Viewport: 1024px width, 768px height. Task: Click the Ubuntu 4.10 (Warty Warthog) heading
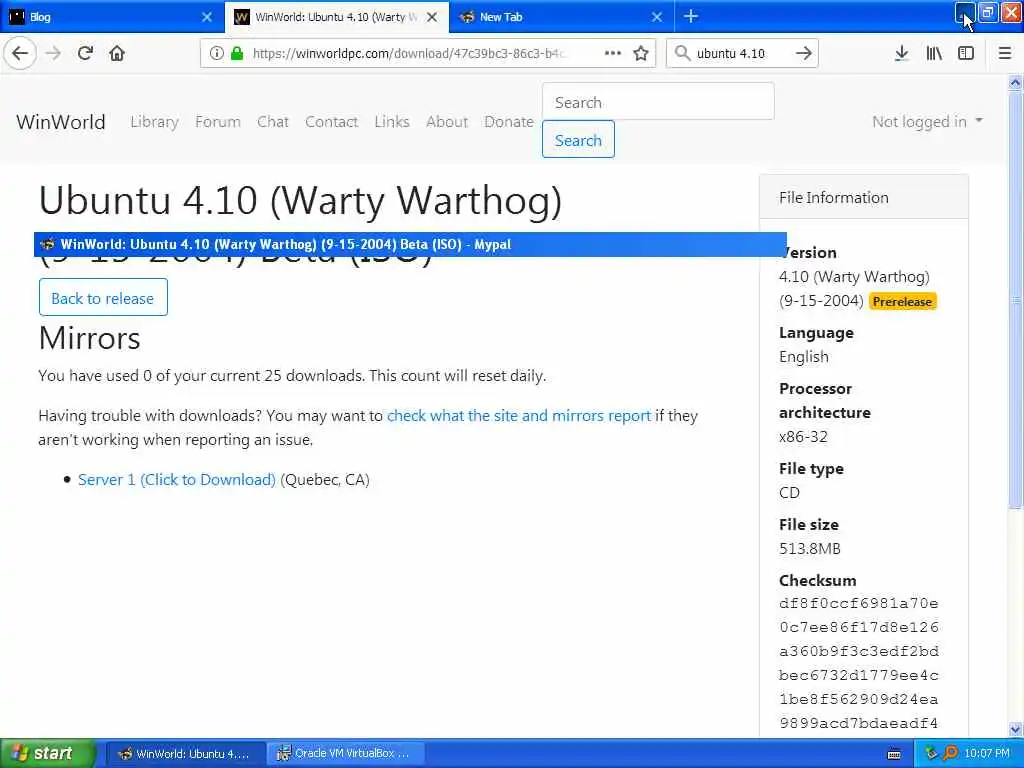(300, 200)
